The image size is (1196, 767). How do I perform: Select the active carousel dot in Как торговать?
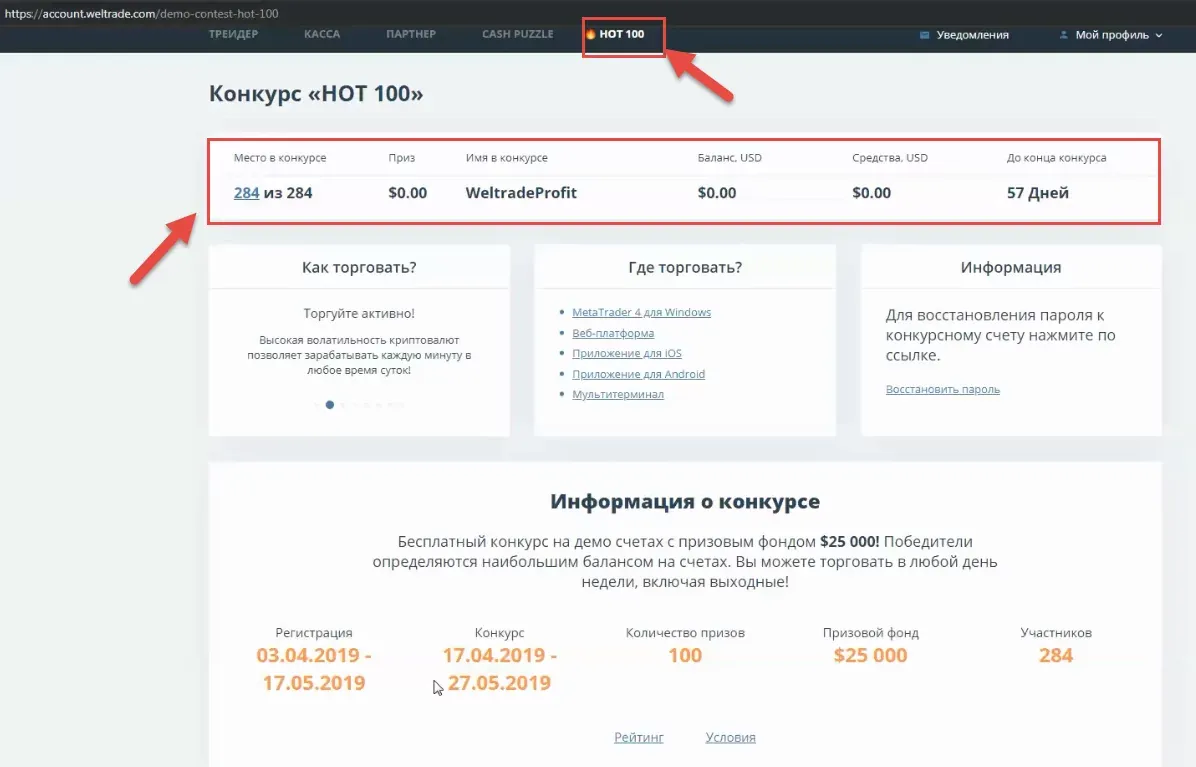(330, 405)
